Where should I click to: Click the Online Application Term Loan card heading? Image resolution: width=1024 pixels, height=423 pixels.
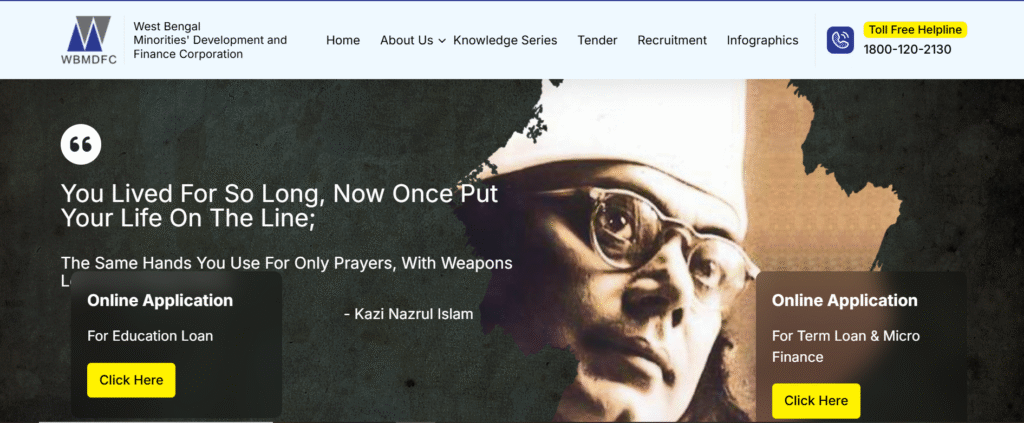pyautogui.click(x=844, y=300)
